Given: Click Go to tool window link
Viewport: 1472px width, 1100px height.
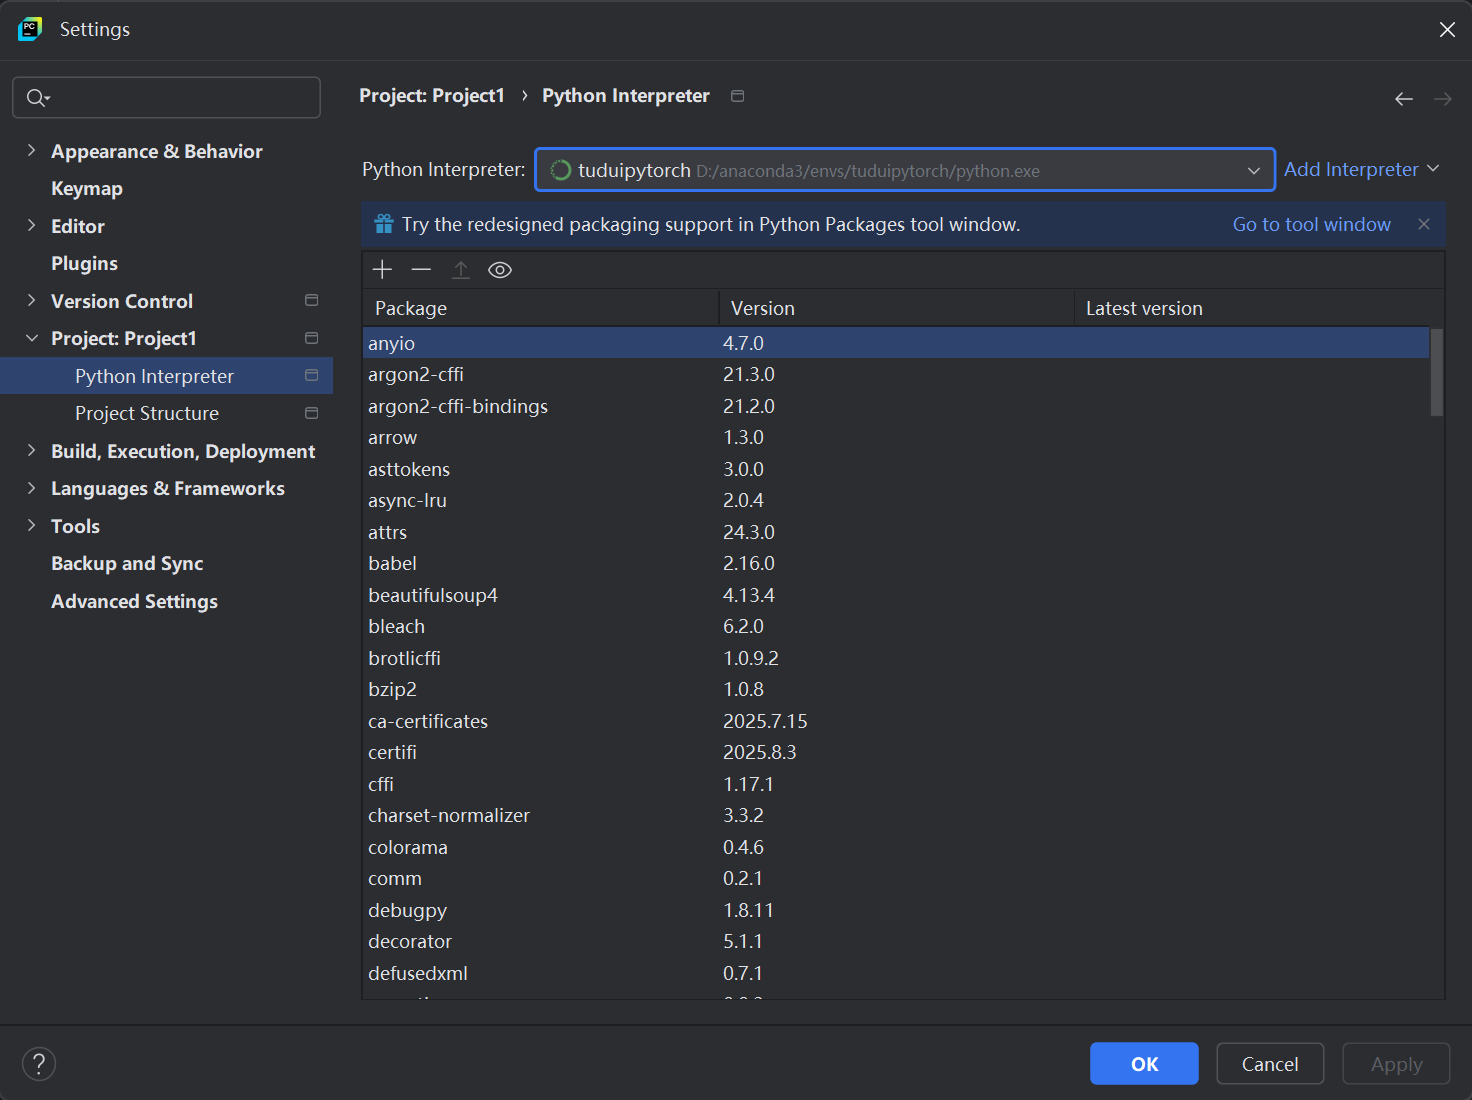Looking at the screenshot, I should pos(1311,224).
